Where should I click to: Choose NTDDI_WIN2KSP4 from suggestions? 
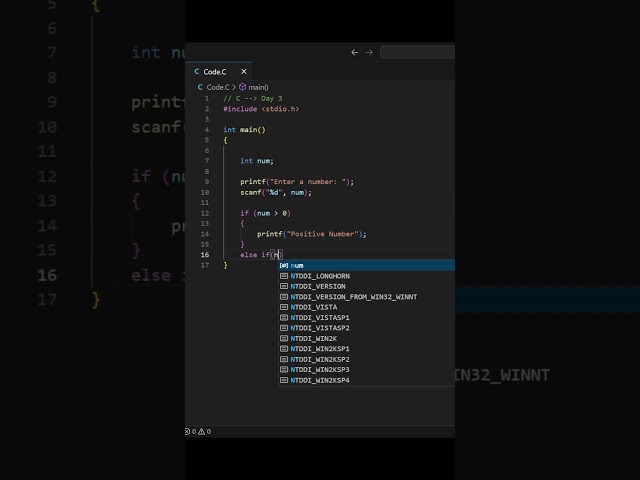pyautogui.click(x=367, y=380)
